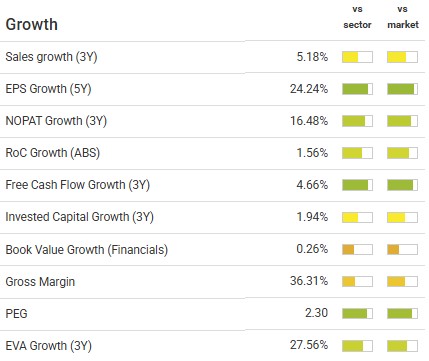This screenshot has height=361, width=429.
Task: Click the 24.24% EPS Growth value
Action: coord(309,89)
